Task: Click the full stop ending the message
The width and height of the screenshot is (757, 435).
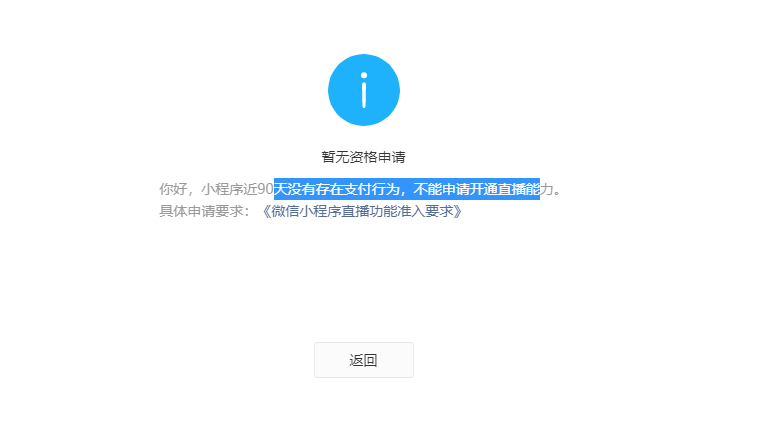Action: point(558,192)
